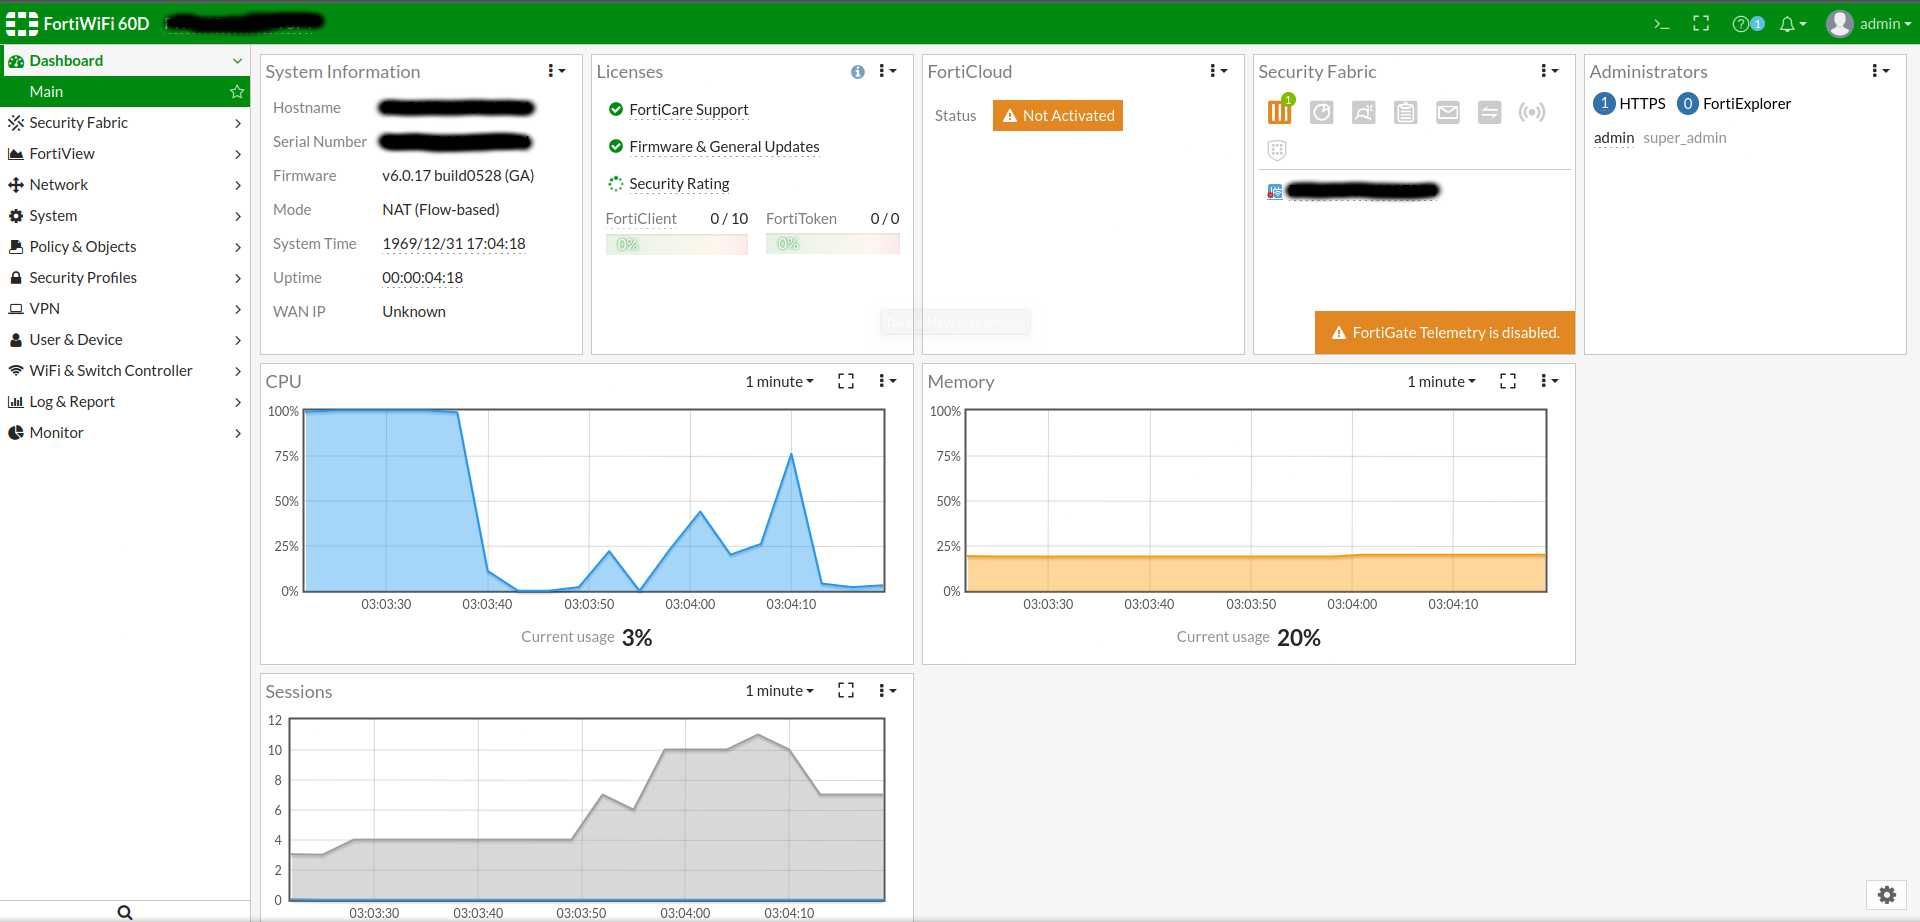Open Sessions widget options menu
This screenshot has height=922, width=1920.
(887, 690)
